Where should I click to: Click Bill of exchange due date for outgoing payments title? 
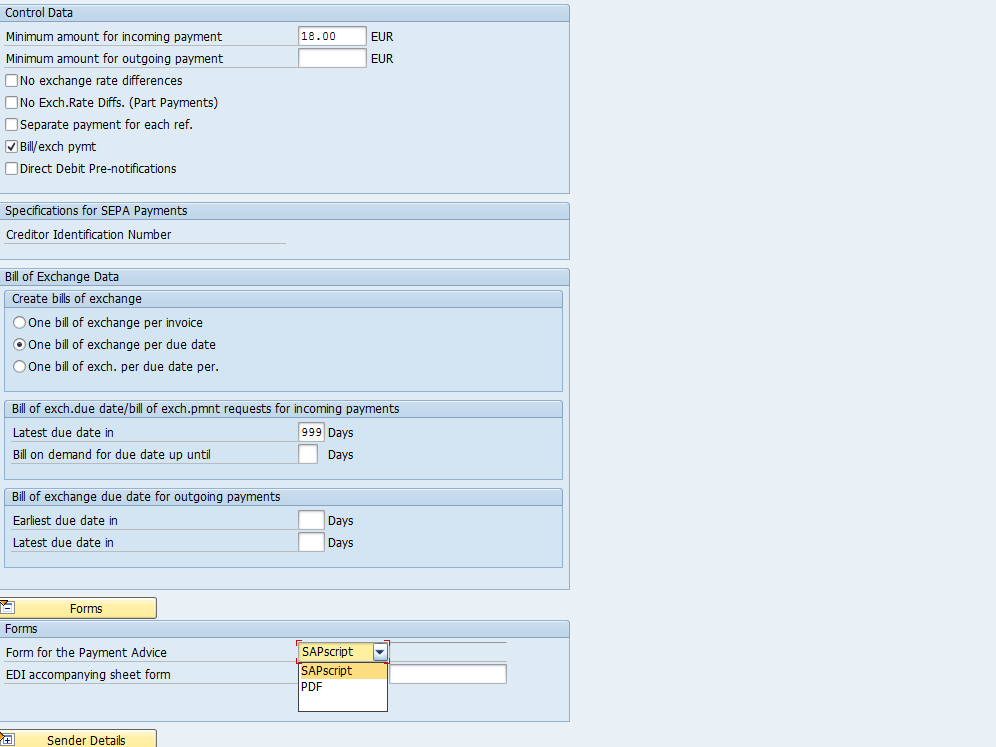pyautogui.click(x=146, y=497)
